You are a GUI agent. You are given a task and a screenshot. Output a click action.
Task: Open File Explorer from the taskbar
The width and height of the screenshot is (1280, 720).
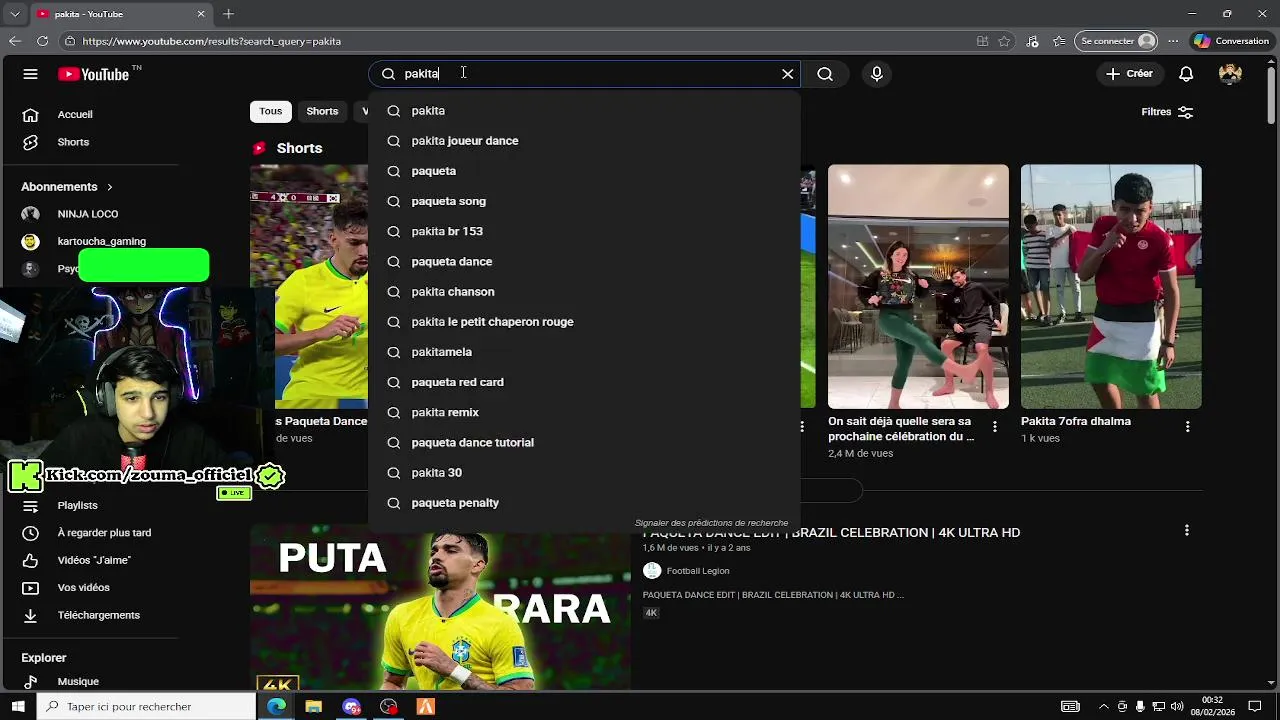[313, 706]
